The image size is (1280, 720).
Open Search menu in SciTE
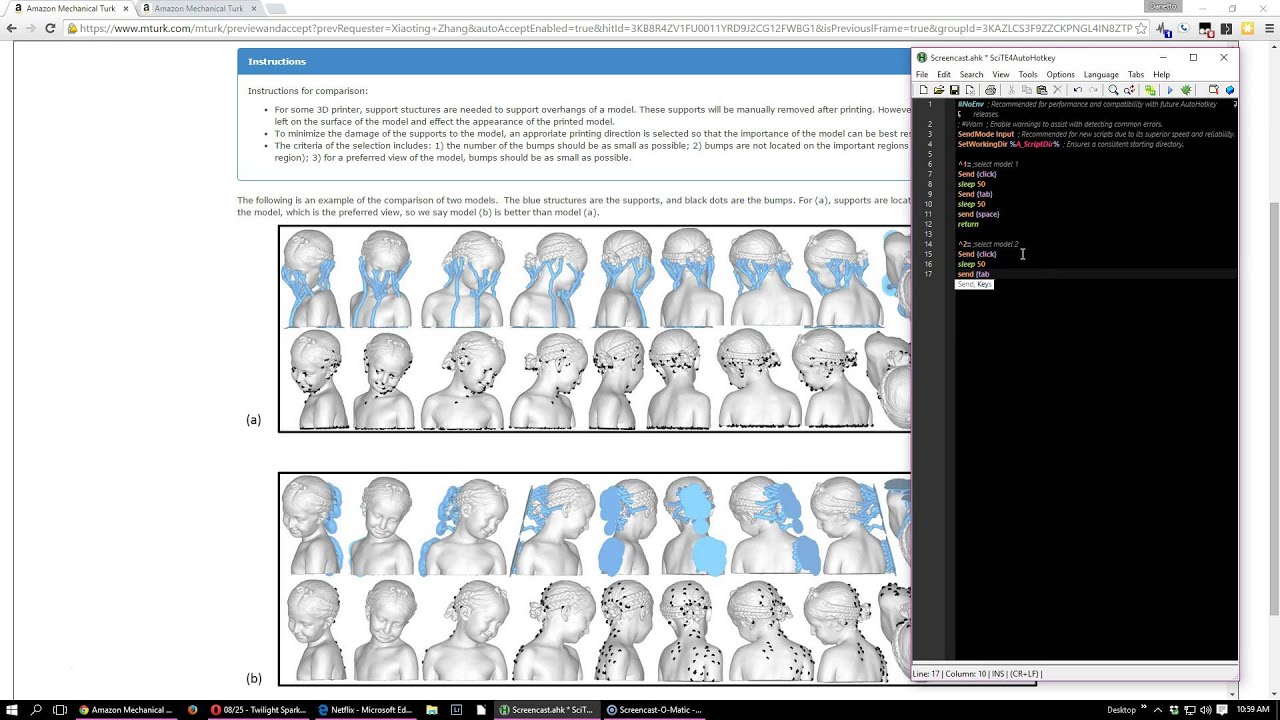[x=971, y=74]
